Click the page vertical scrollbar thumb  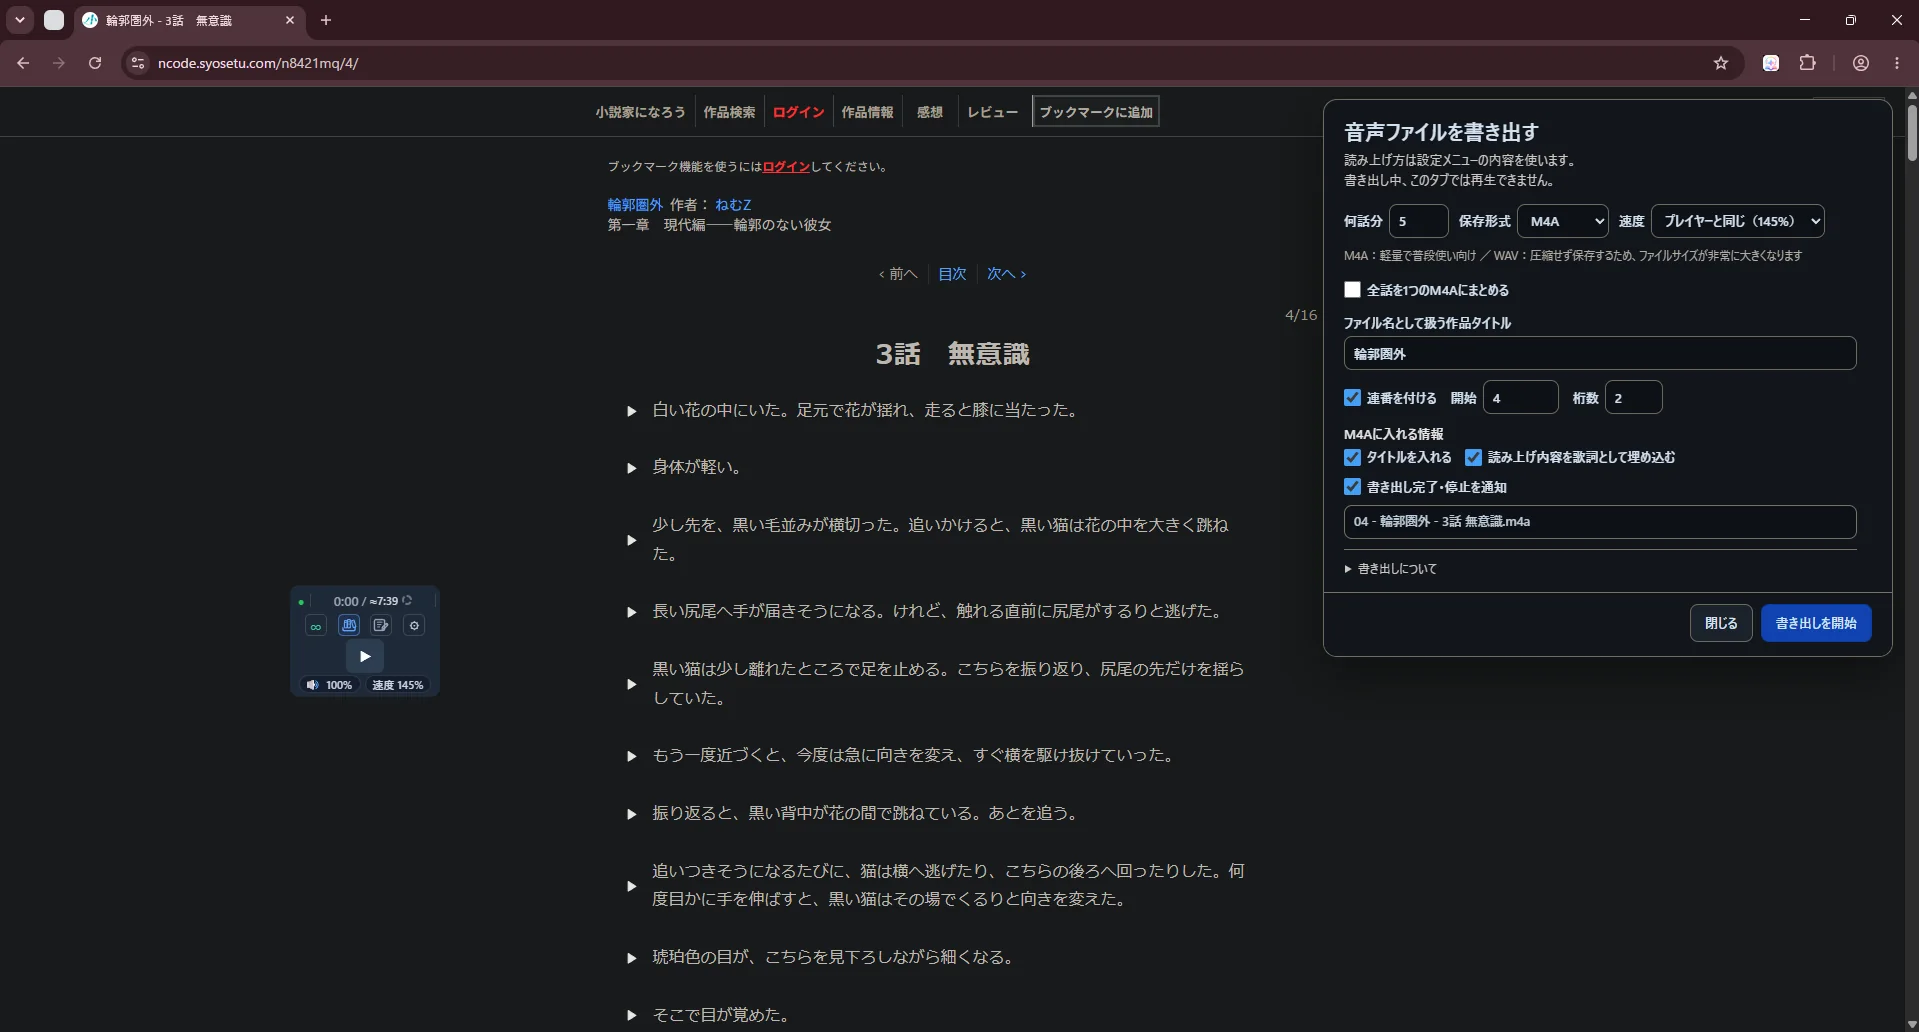(x=1912, y=132)
